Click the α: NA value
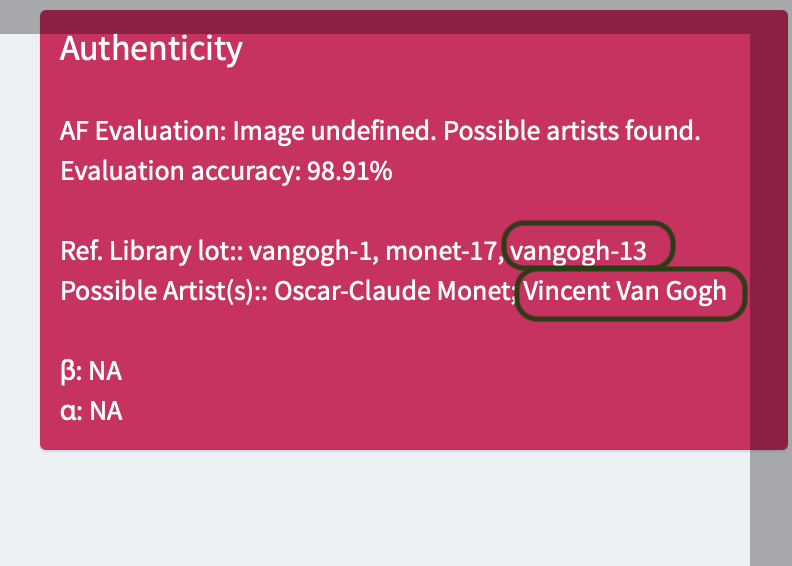The width and height of the screenshot is (792, 566). point(91,410)
